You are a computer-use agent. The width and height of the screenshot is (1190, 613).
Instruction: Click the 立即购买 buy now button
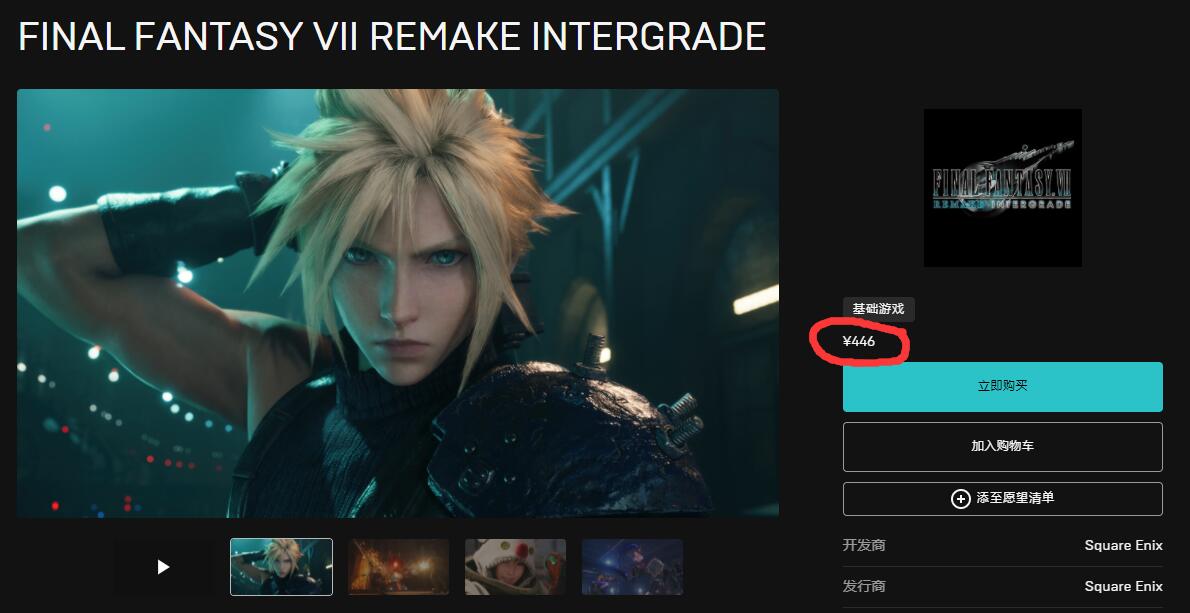1003,387
